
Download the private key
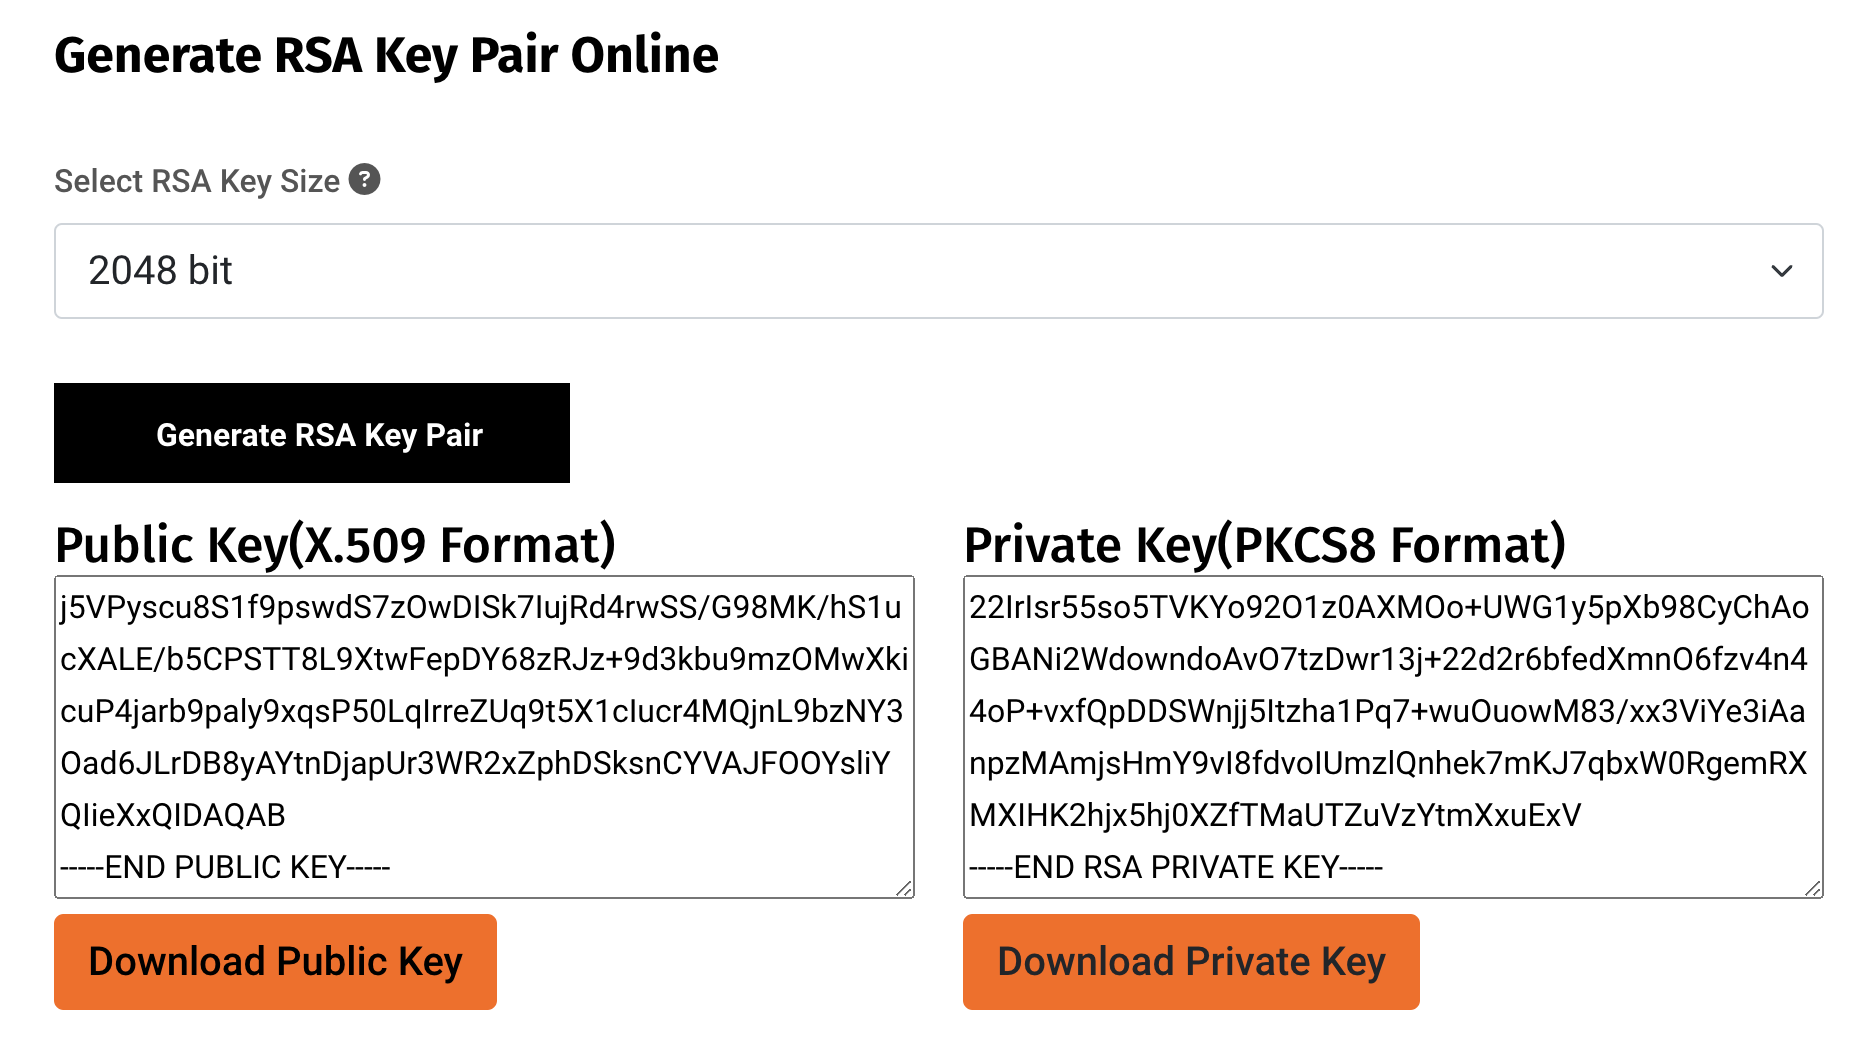(x=1191, y=961)
